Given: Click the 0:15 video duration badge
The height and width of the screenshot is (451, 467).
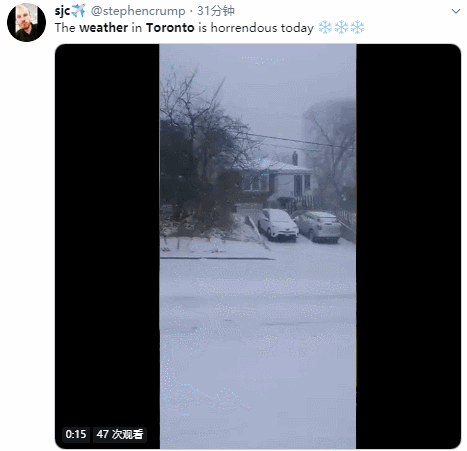Looking at the screenshot, I should tap(76, 434).
